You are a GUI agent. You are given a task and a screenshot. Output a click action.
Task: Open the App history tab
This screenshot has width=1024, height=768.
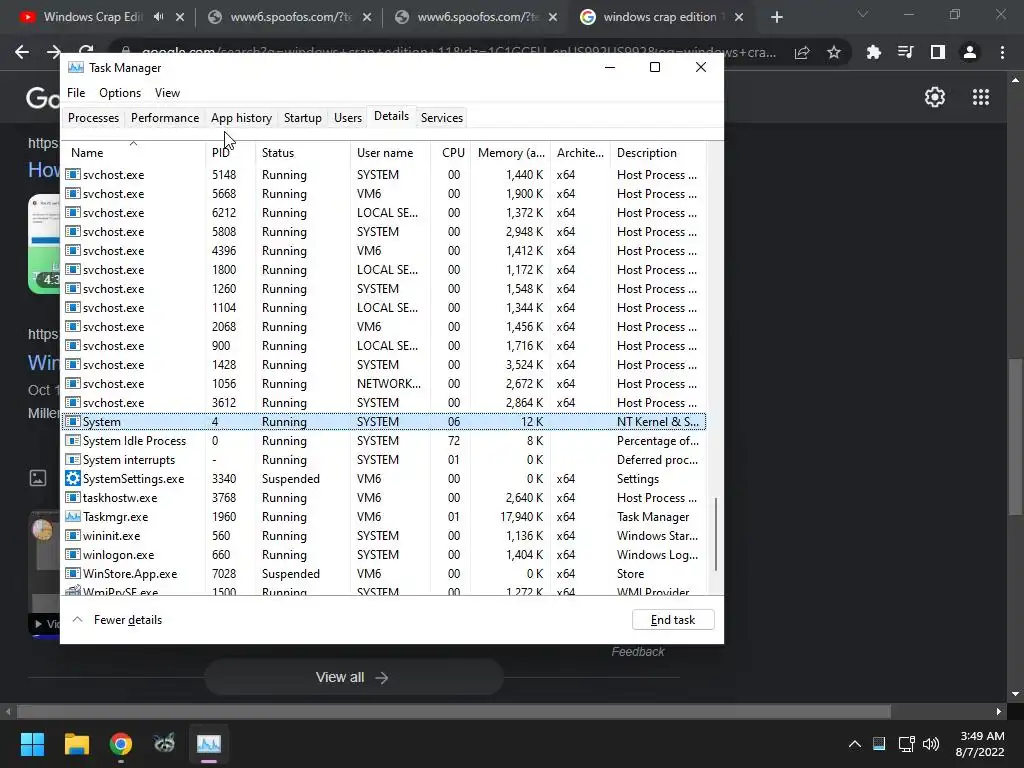coord(241,118)
